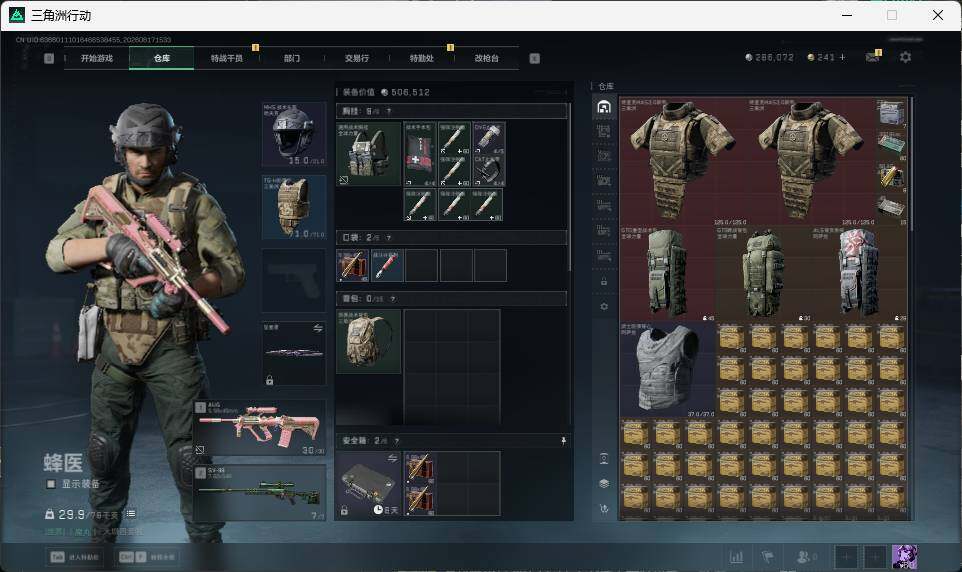This screenshot has width=962, height=572.
Task: Select the right heavy armor in the warehouse
Action: pyautogui.click(x=811, y=161)
